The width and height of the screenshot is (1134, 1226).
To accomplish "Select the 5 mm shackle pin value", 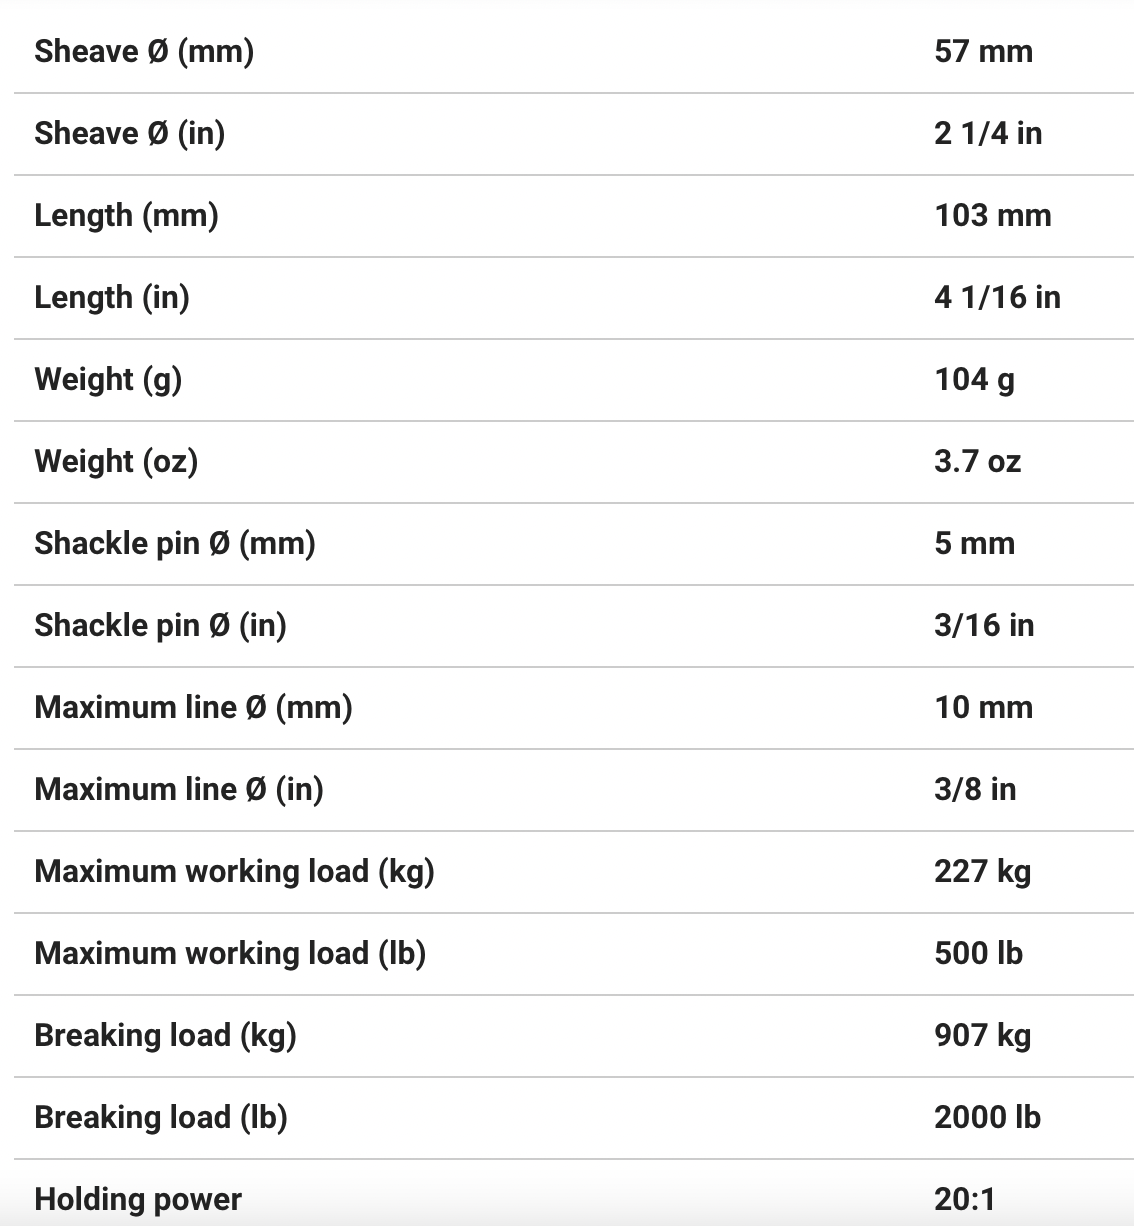I will (974, 543).
